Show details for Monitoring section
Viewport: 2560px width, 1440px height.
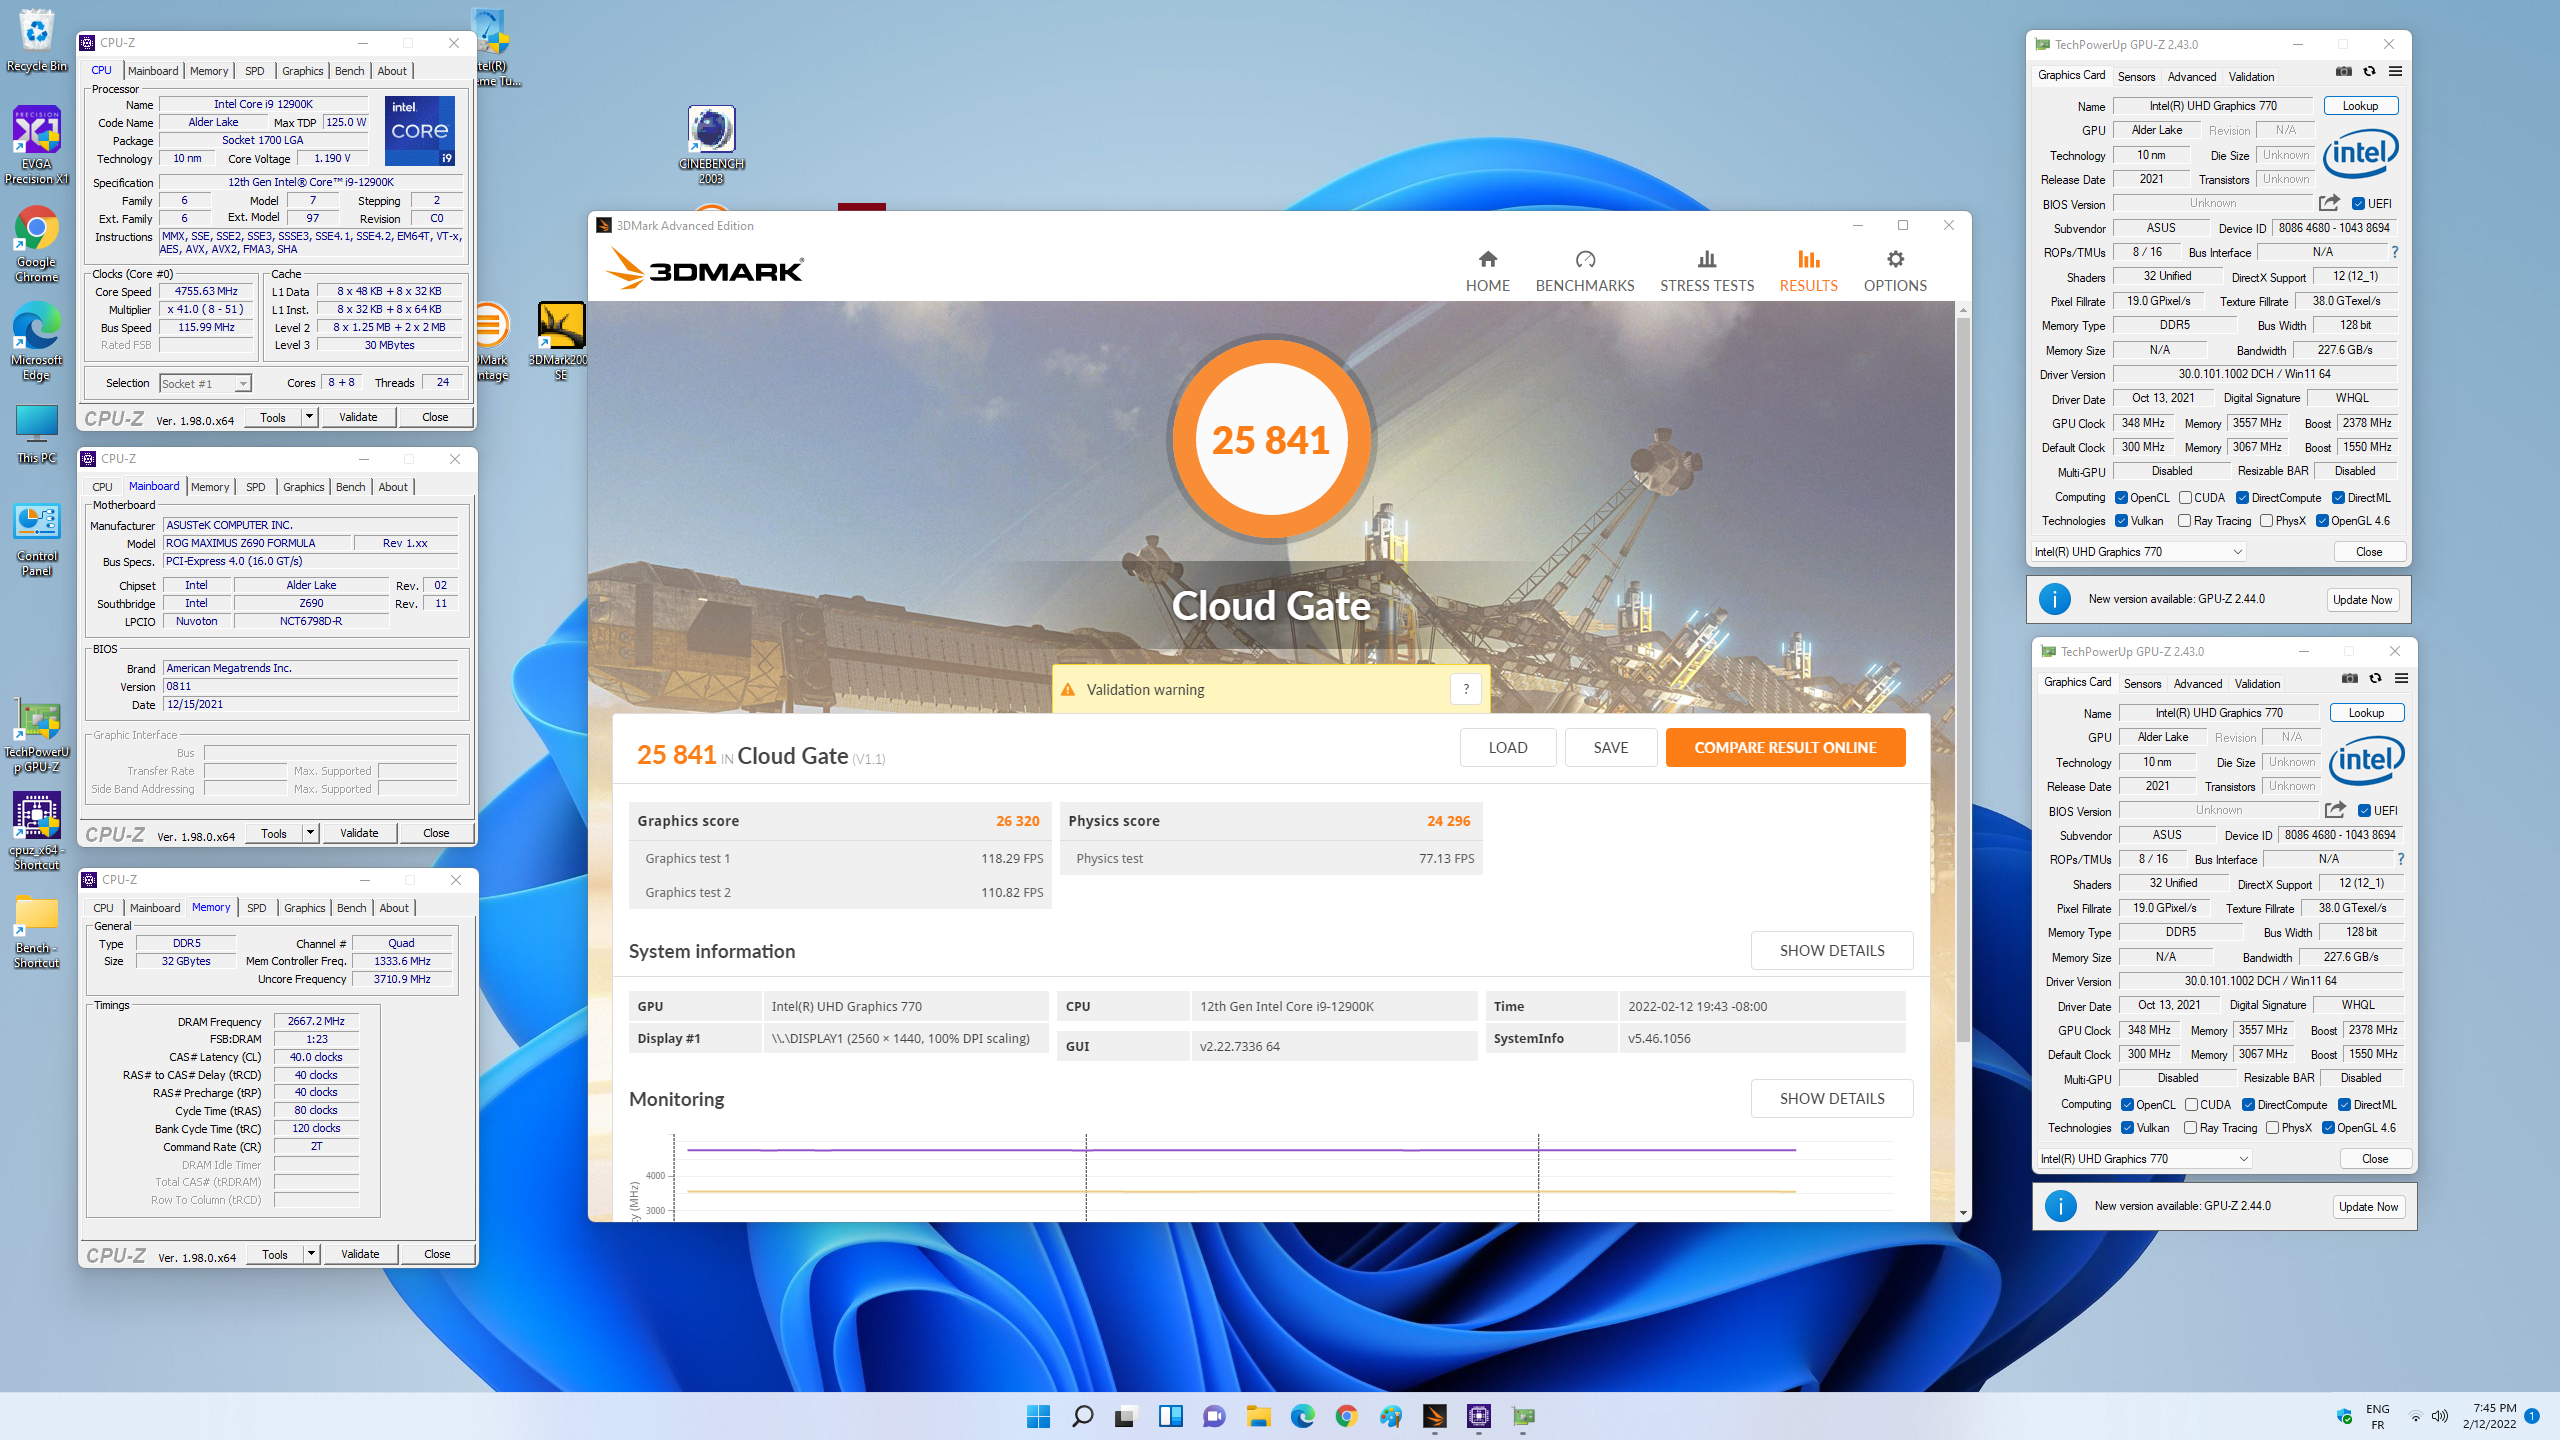pyautogui.click(x=1832, y=1099)
